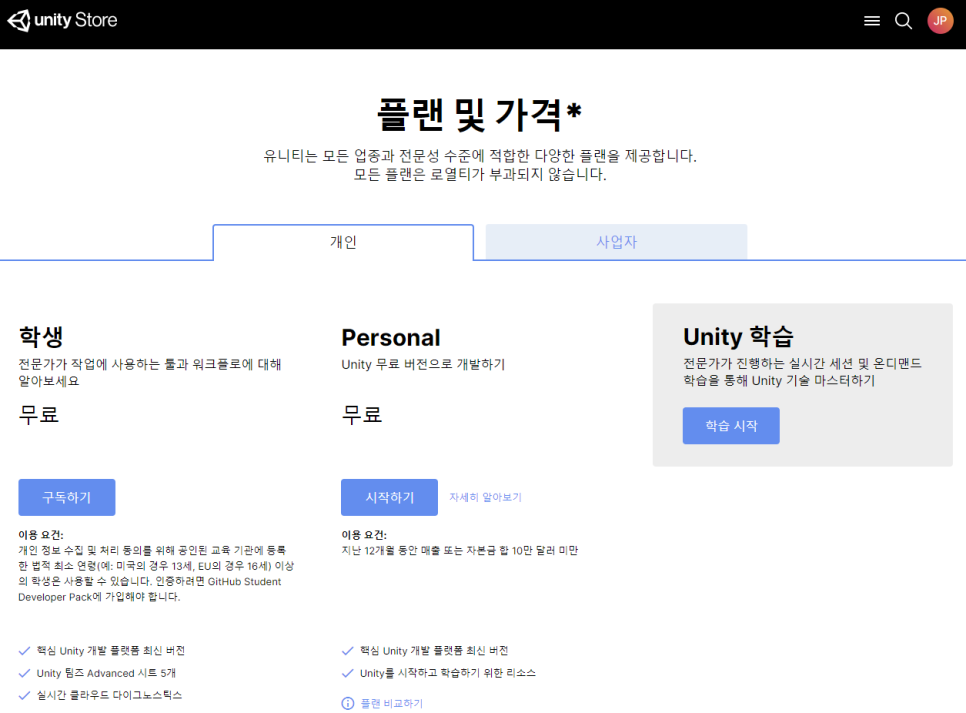Click the 이용 요건 label under 학생

(41, 535)
